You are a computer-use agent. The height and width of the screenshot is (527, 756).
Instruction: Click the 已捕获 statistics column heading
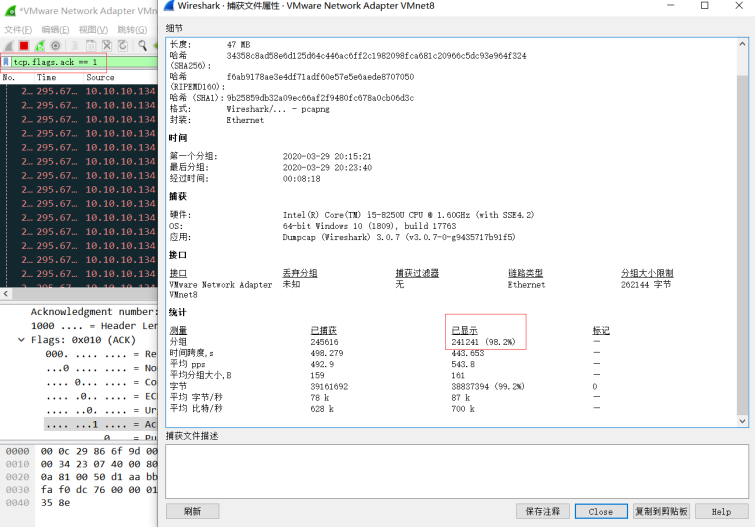(324, 331)
